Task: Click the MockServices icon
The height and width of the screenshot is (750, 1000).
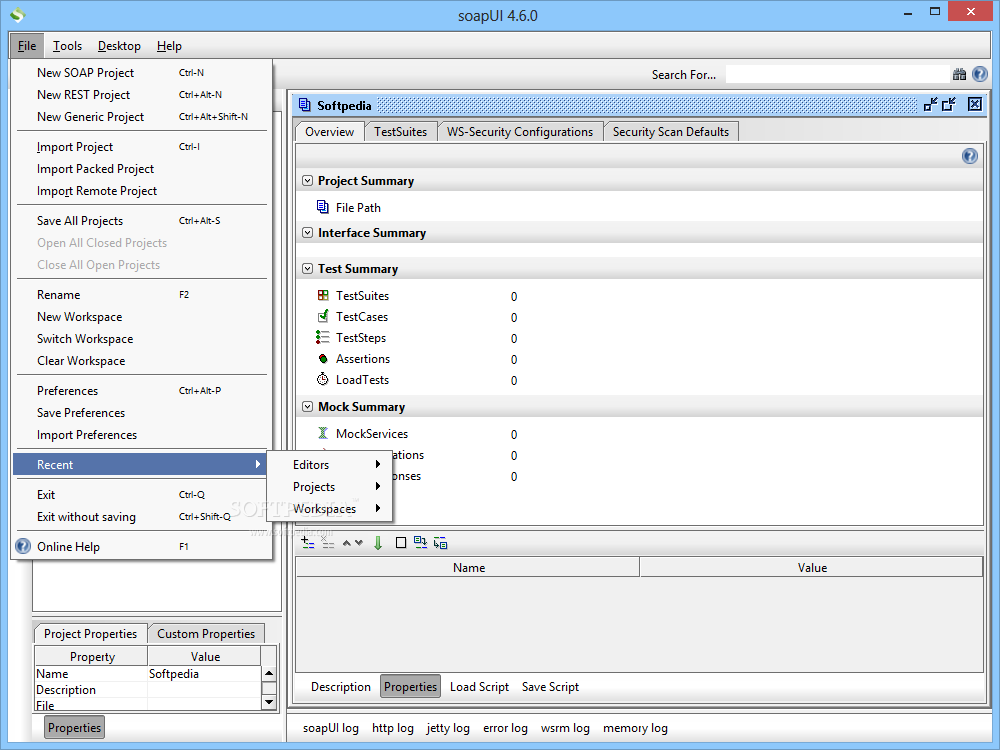Action: click(323, 433)
